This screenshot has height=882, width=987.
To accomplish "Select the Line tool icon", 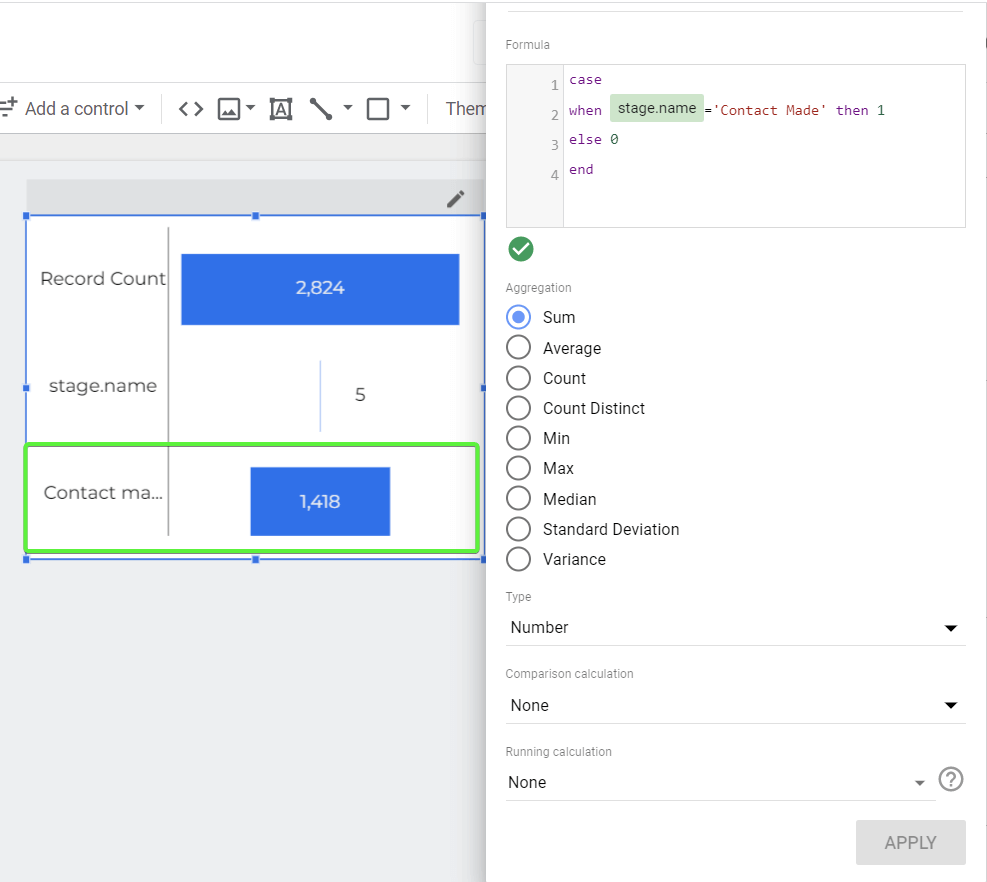I will 320,109.
